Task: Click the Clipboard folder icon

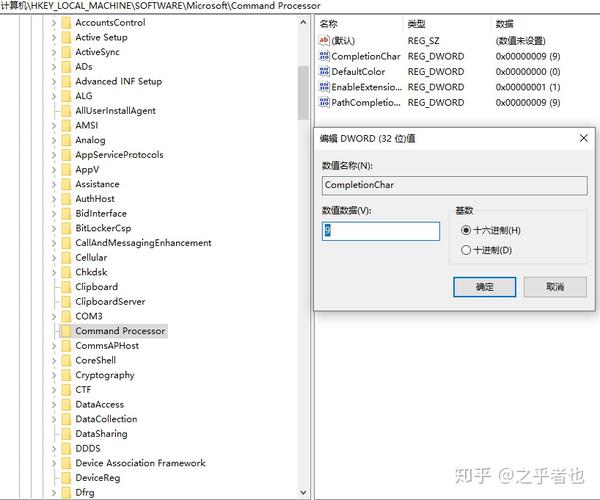Action: coord(66,287)
